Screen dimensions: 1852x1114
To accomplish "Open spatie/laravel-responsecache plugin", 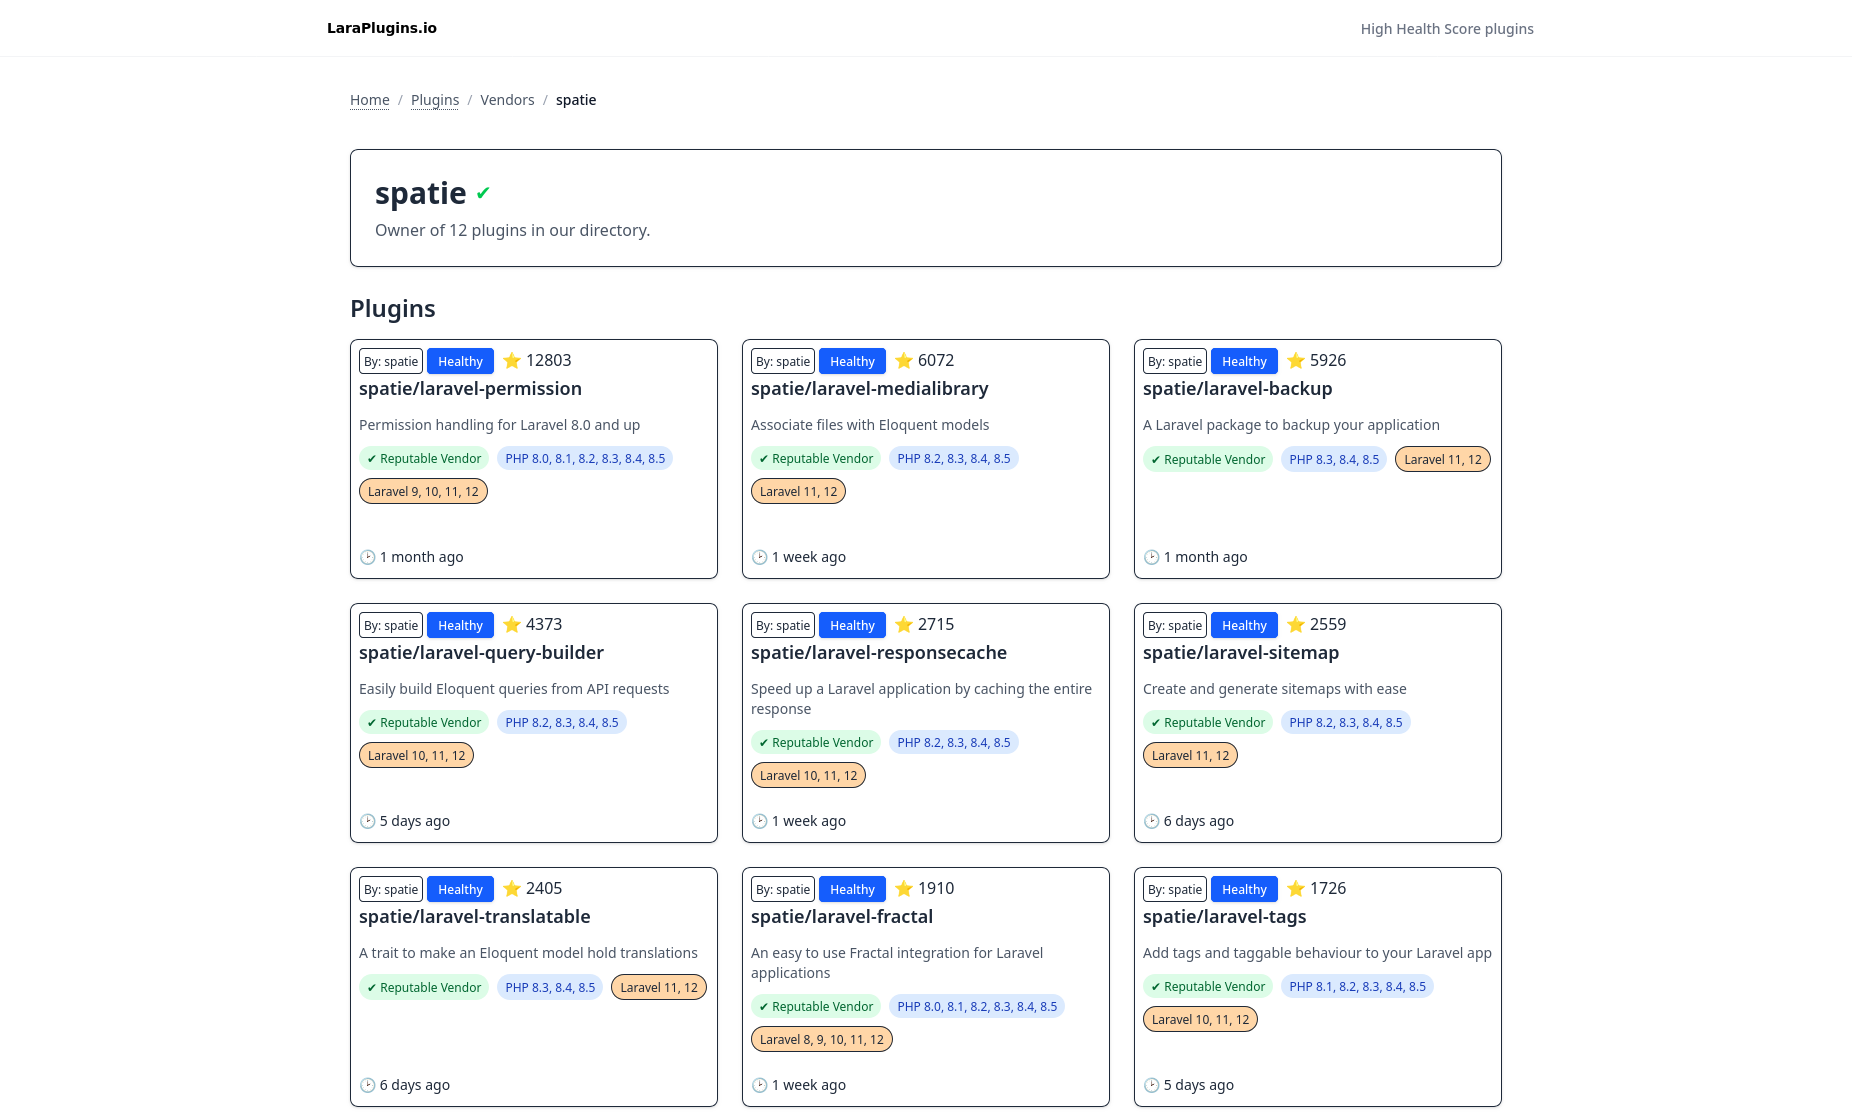I will pyautogui.click(x=878, y=653).
